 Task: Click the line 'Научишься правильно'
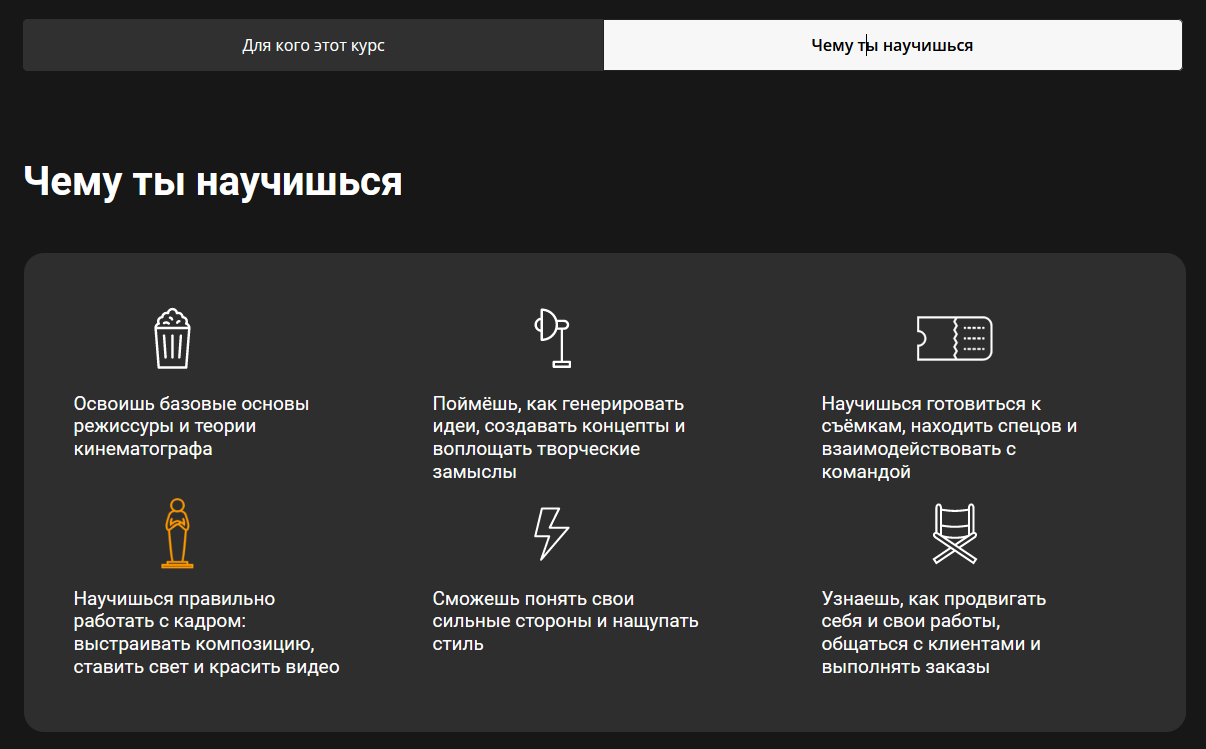click(174, 599)
